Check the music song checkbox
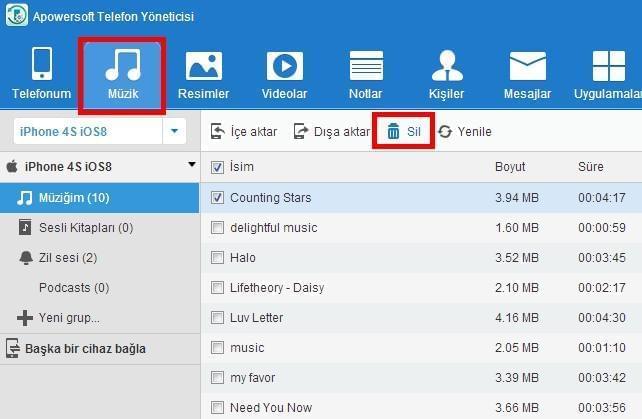Viewport: 642px width, 419px height. coord(217,348)
